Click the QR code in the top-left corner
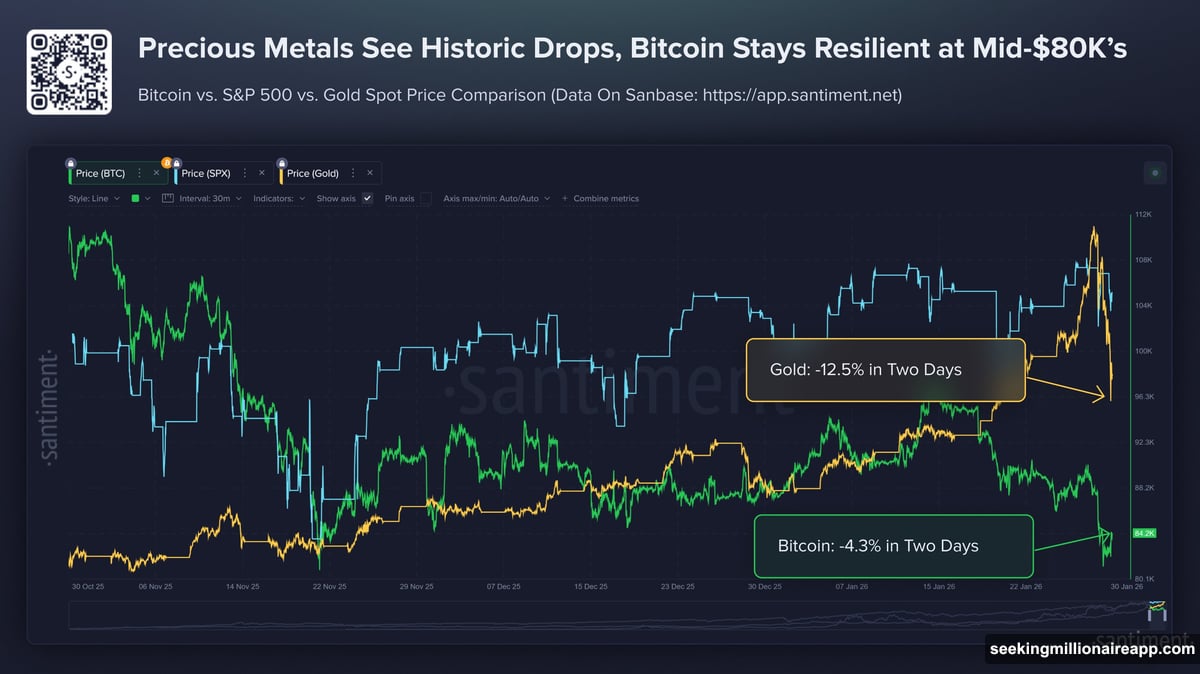Image resolution: width=1200 pixels, height=674 pixels. click(68, 72)
